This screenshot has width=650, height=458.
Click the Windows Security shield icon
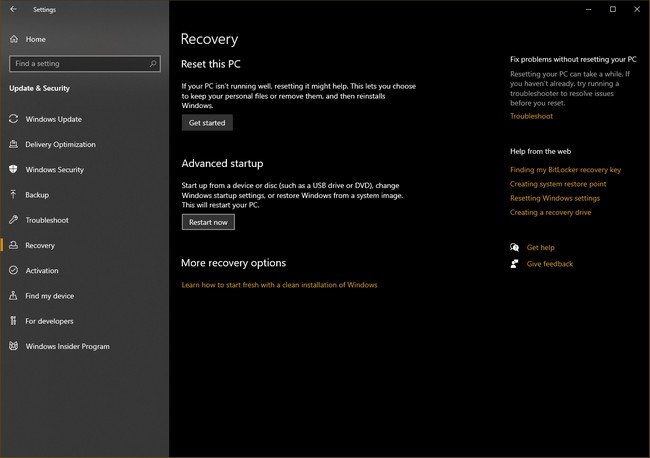pos(14,170)
